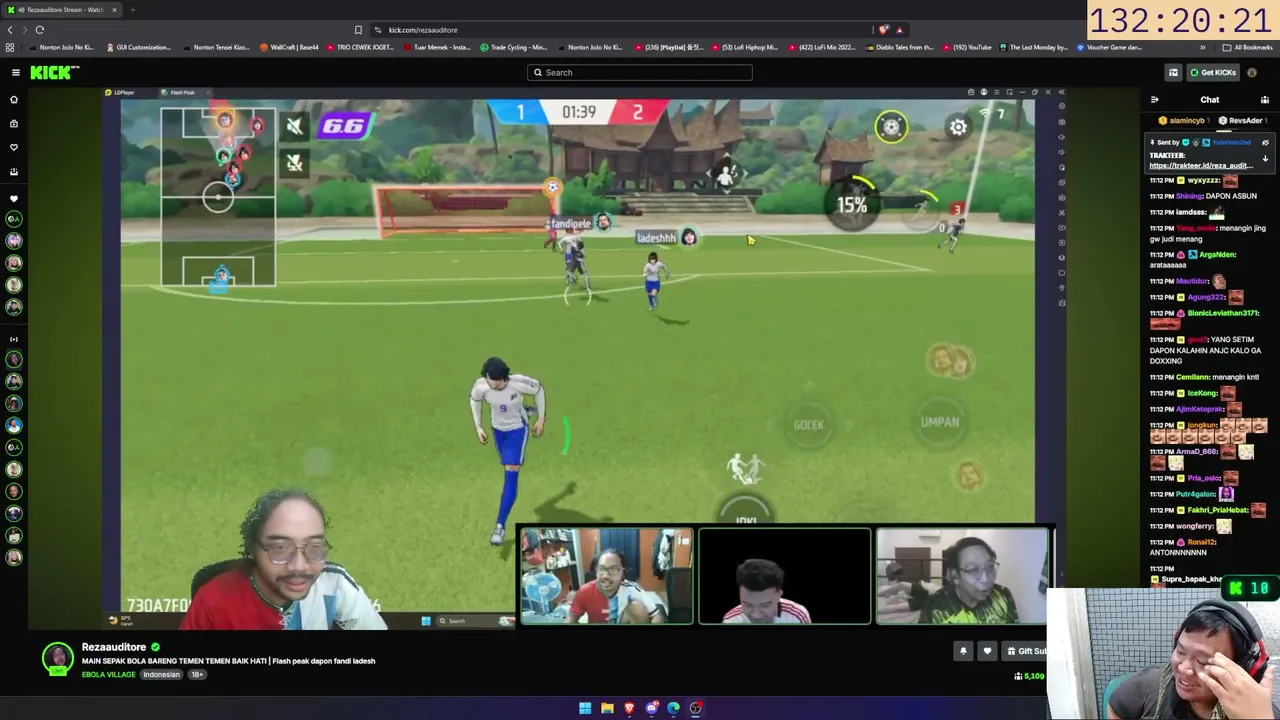Open the Rezaauditore channel avatar
The height and width of the screenshot is (720, 1280).
click(58, 657)
